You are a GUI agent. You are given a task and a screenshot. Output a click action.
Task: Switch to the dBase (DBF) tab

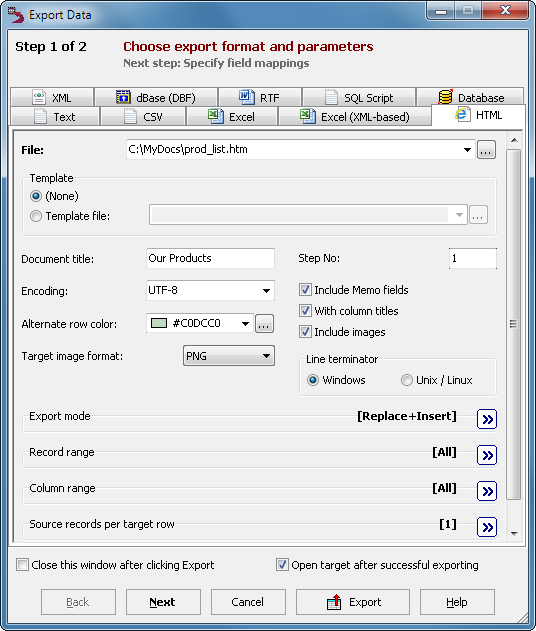point(156,97)
